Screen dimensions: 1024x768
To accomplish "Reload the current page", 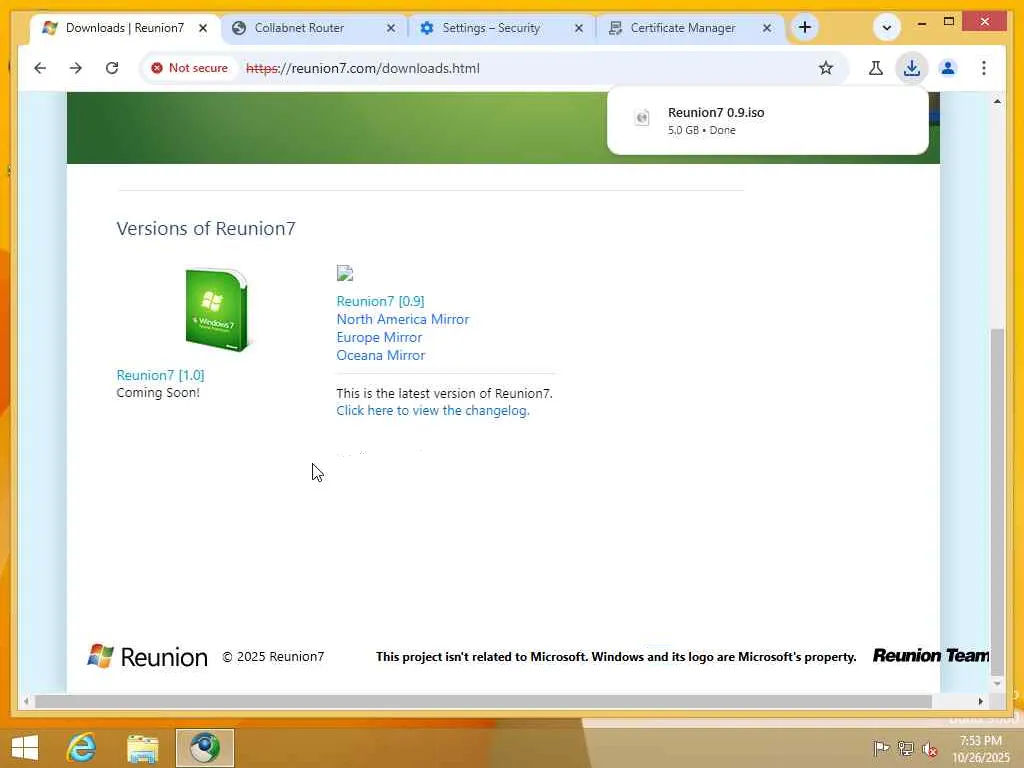I will [x=112, y=68].
